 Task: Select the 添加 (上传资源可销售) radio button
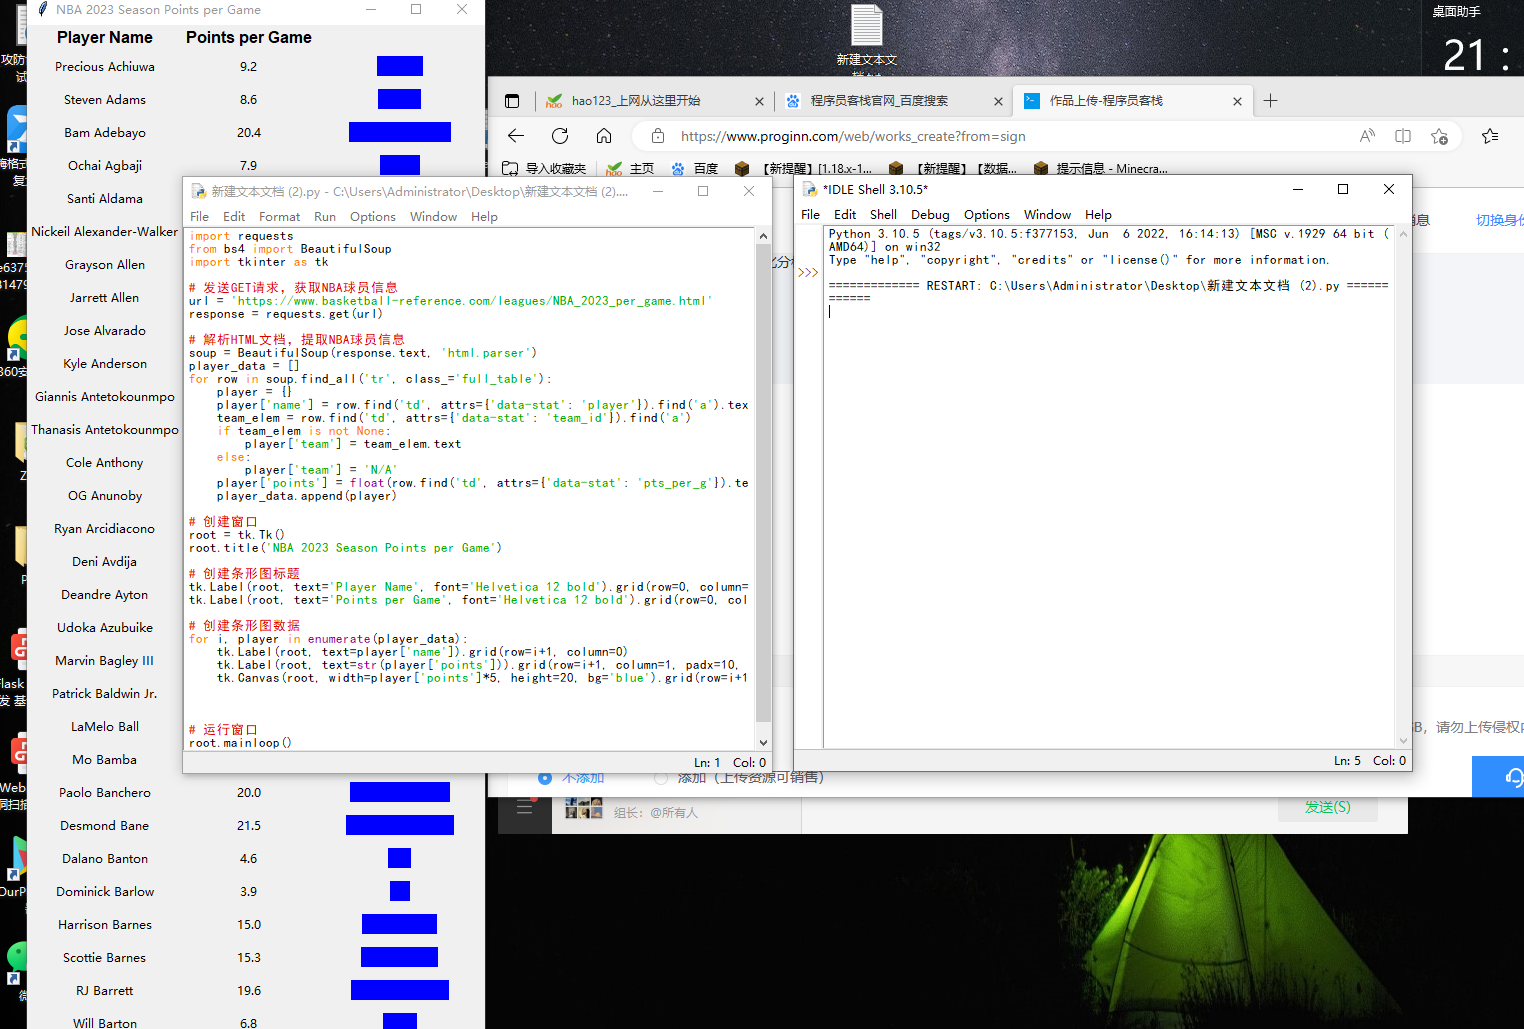[660, 778]
